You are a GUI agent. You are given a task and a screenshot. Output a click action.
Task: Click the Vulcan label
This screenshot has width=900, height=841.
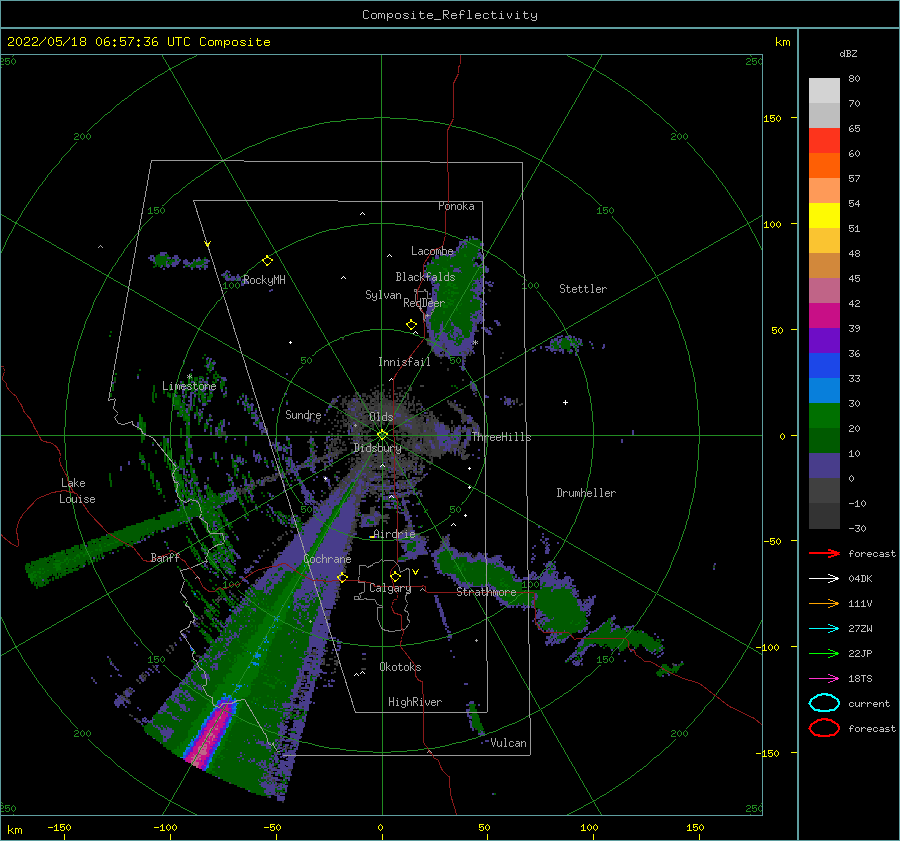(x=509, y=743)
